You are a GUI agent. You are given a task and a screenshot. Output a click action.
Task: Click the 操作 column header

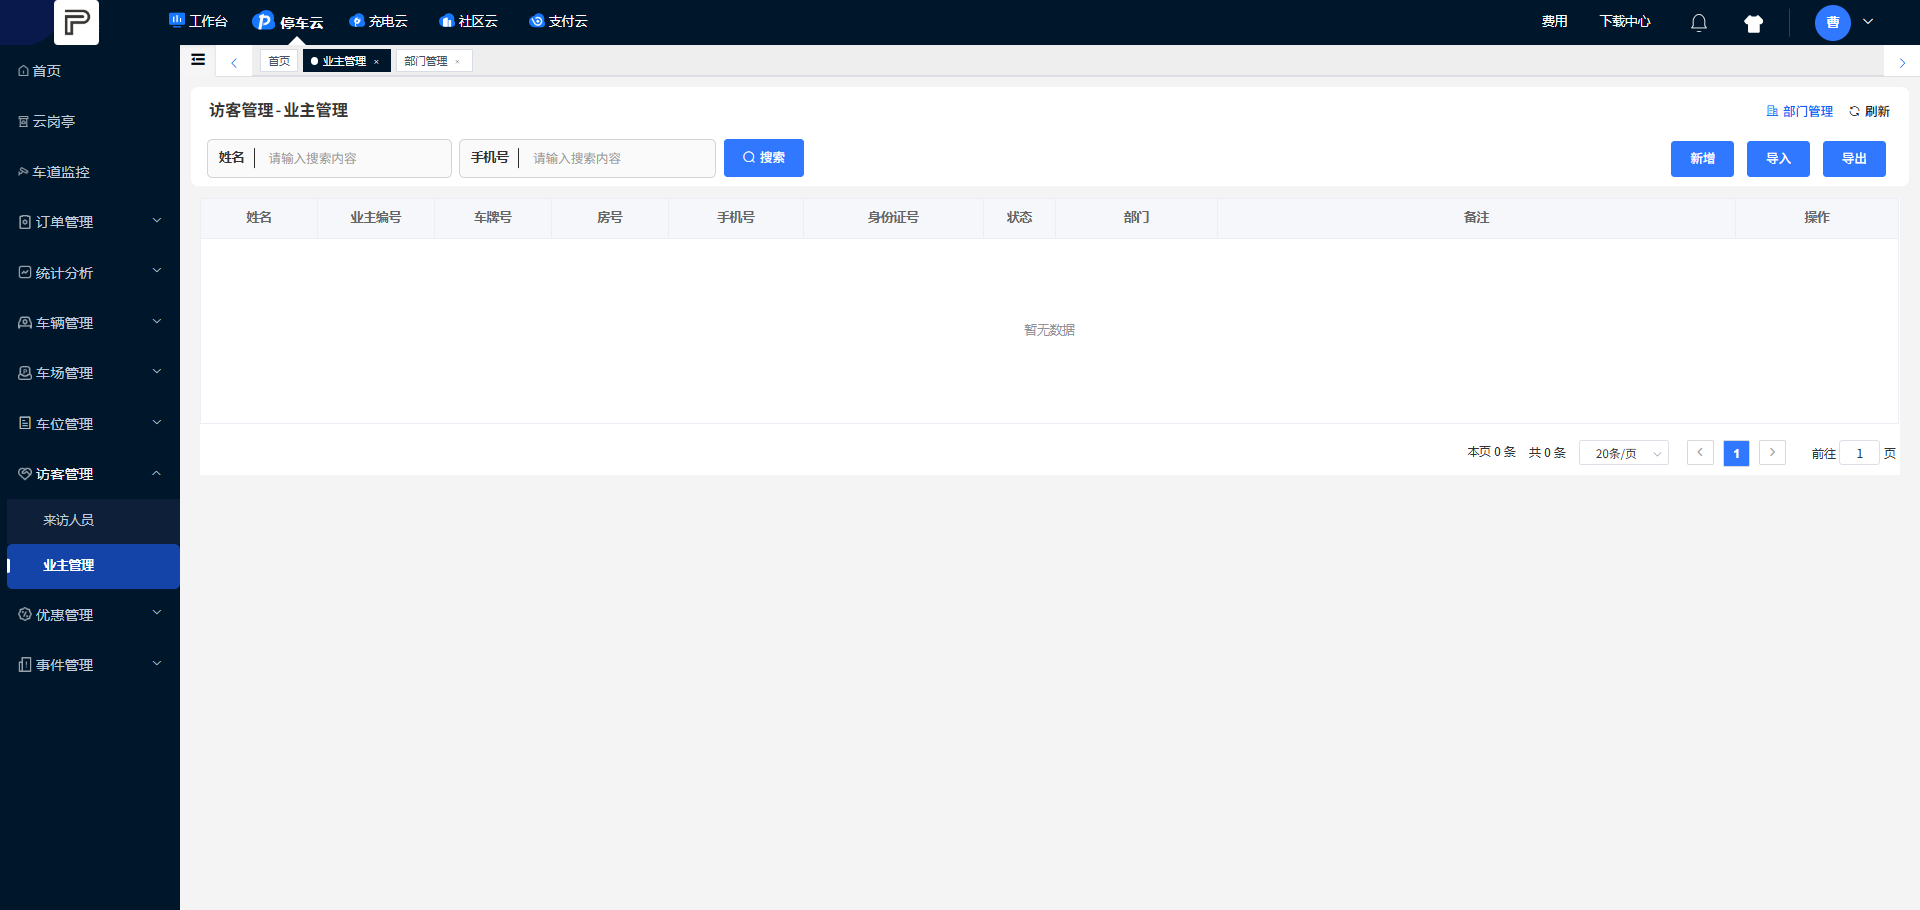(1817, 217)
